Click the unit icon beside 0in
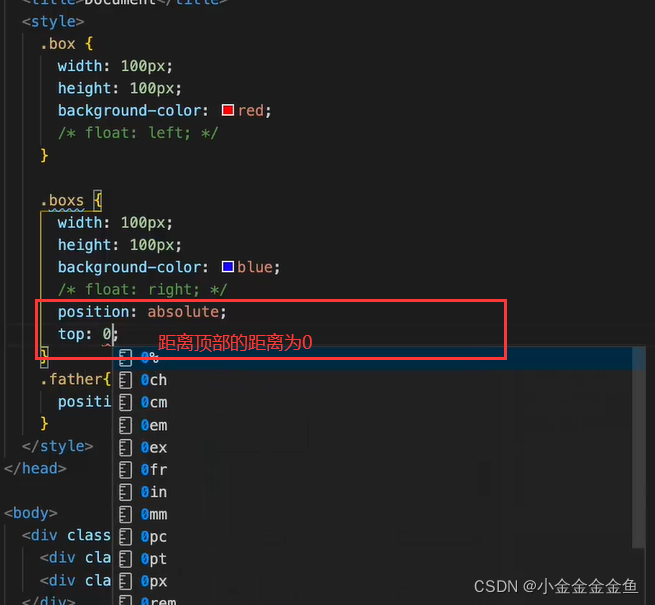The image size is (655, 605). 125,492
